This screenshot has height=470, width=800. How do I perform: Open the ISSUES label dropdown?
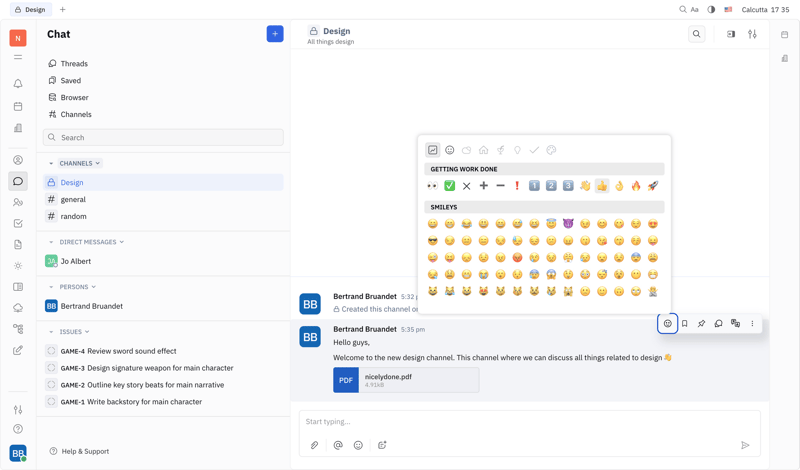74,332
